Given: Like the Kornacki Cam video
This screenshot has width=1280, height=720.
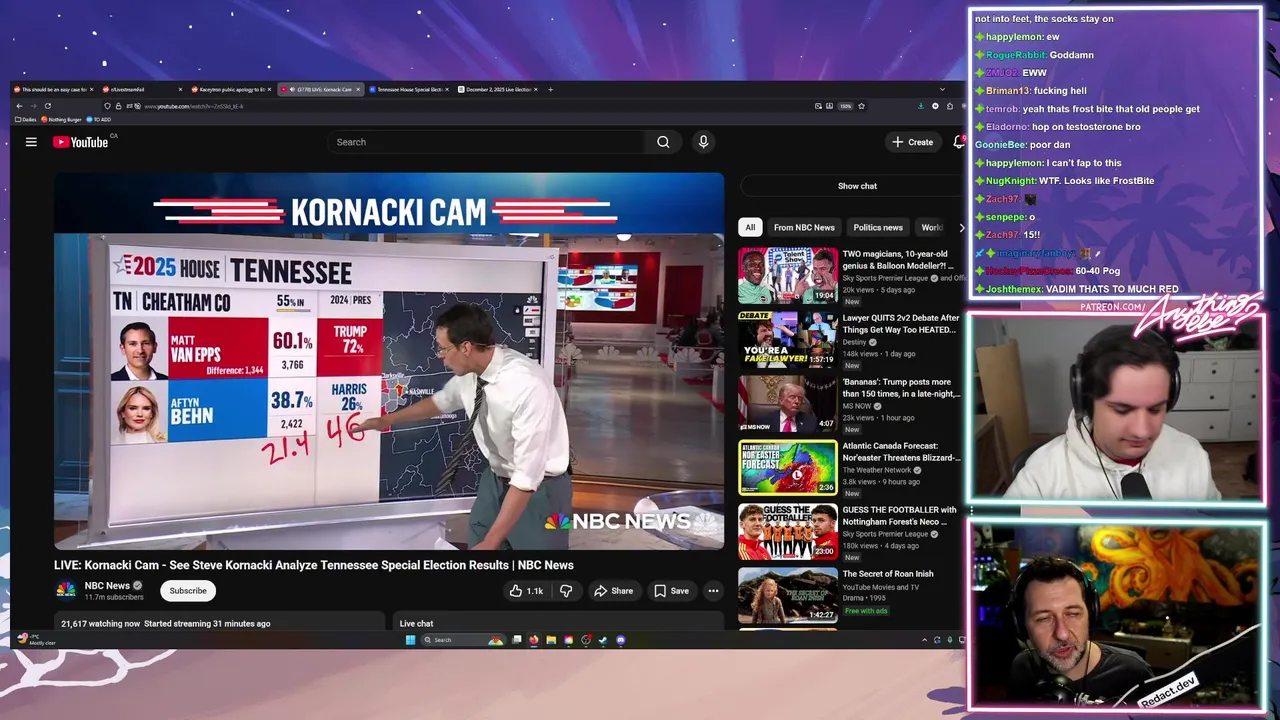Looking at the screenshot, I should [525, 591].
